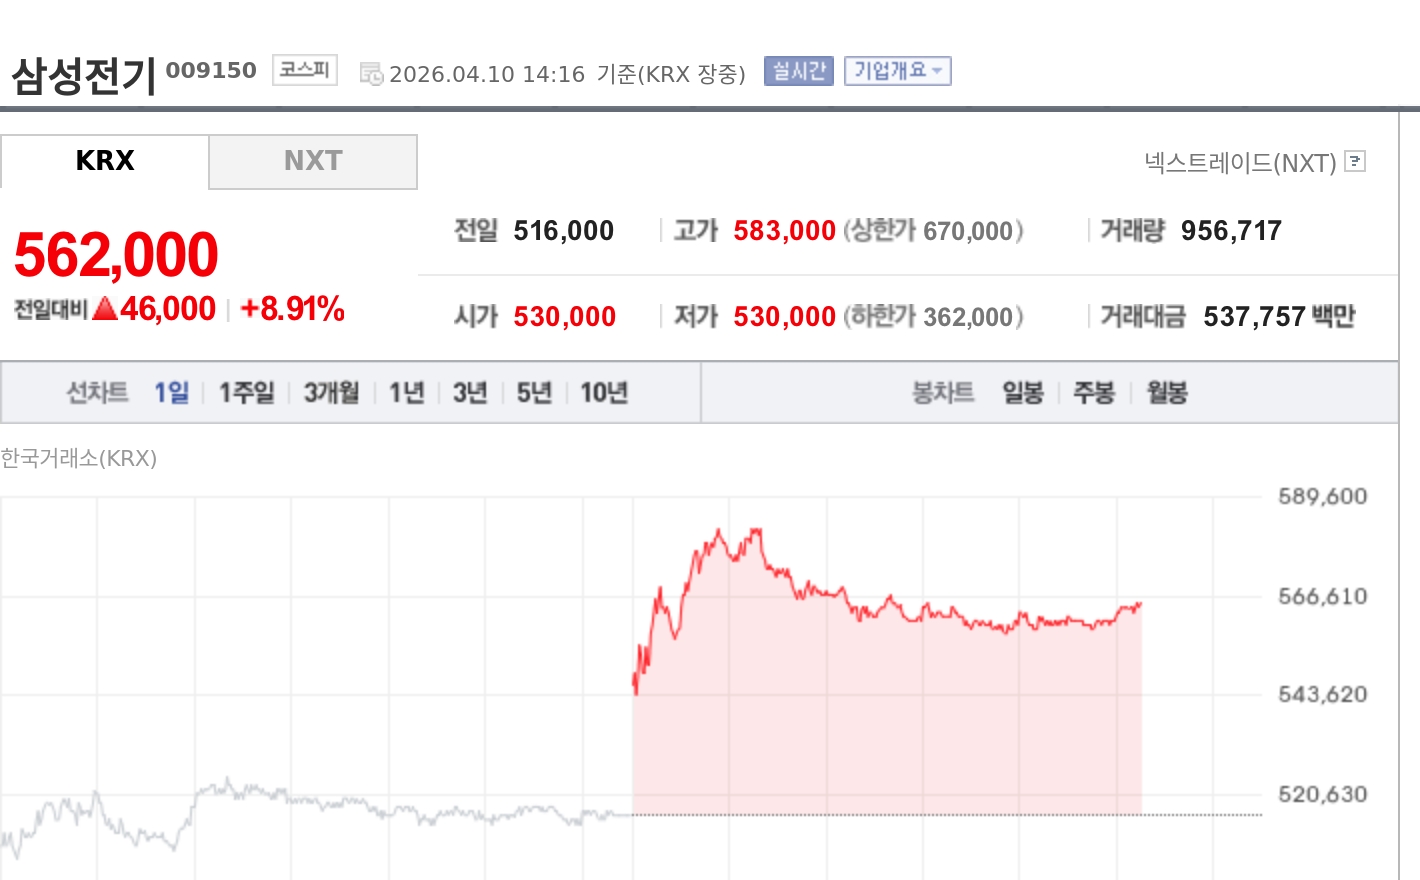Viewport: 1420px width, 880px height.
Task: Click the 선차트 line chart label
Action: point(96,392)
